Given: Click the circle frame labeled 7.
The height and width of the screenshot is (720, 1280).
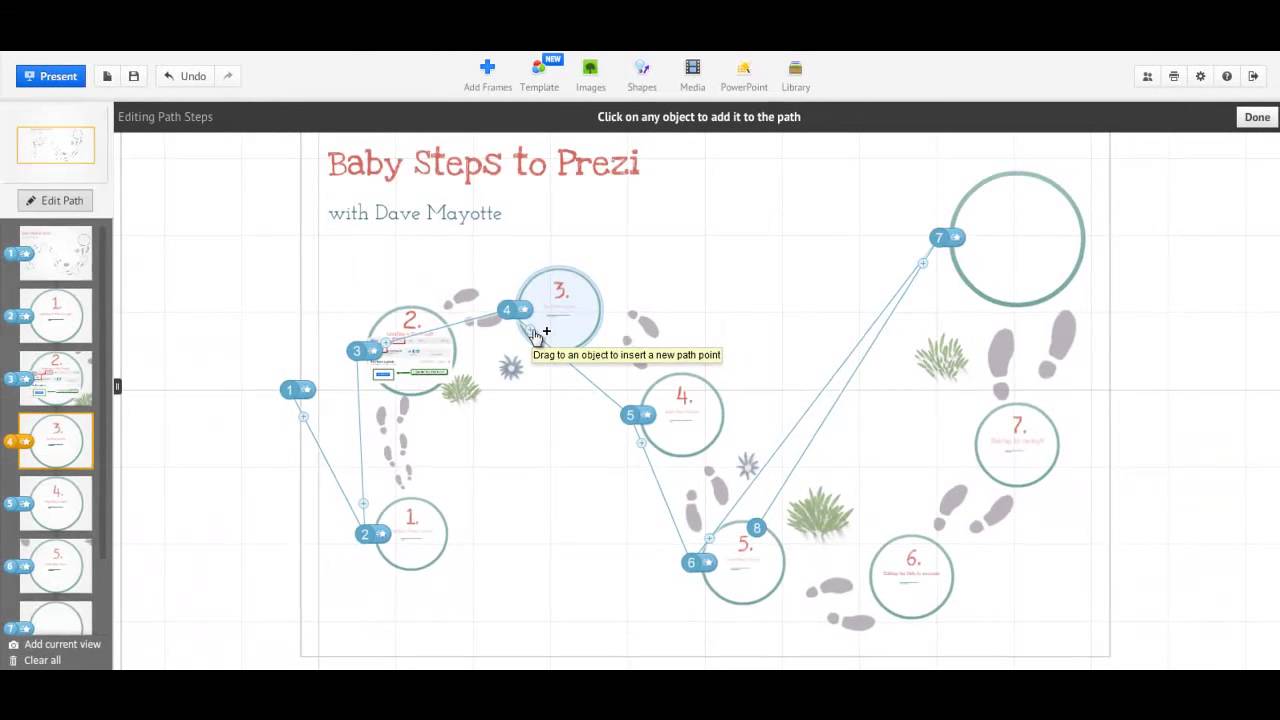Looking at the screenshot, I should [x=1017, y=444].
